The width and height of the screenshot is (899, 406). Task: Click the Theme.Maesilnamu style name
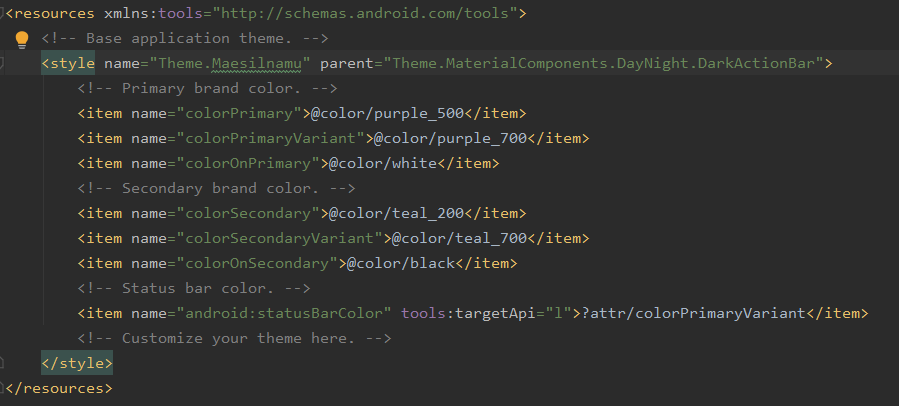pyautogui.click(x=230, y=63)
